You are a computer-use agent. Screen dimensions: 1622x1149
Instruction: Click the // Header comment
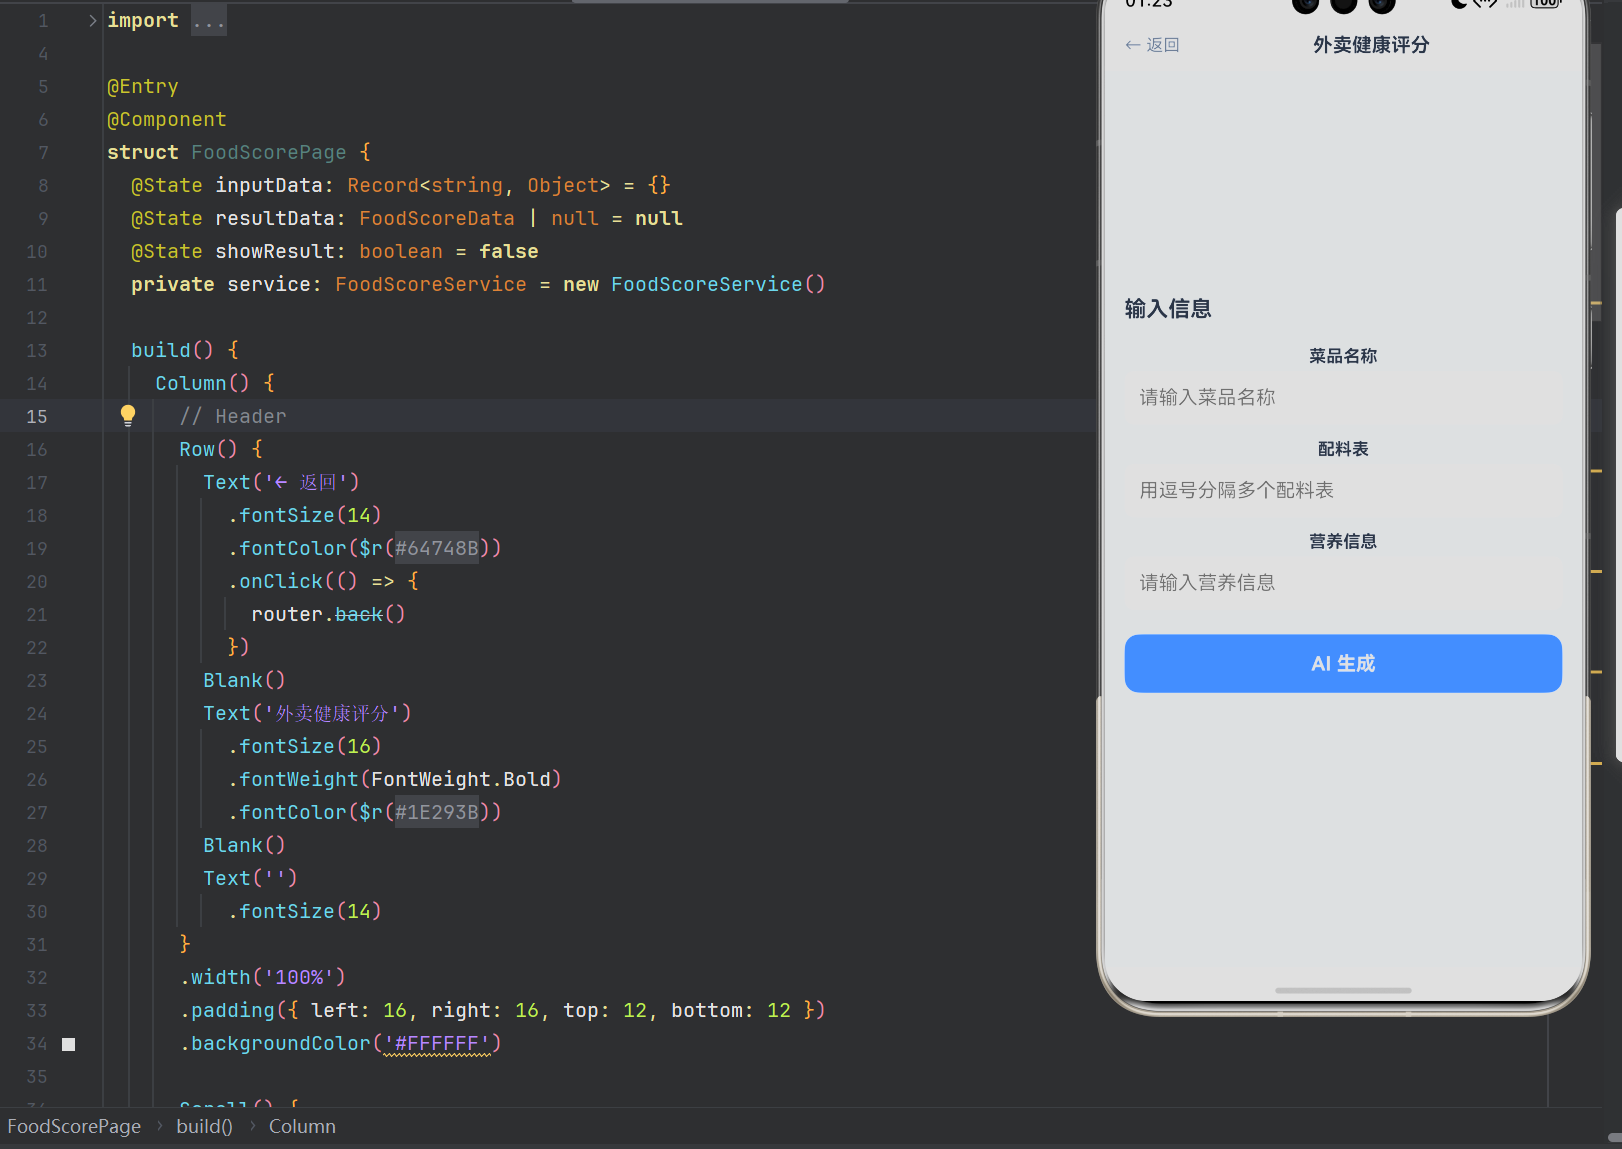click(x=233, y=416)
